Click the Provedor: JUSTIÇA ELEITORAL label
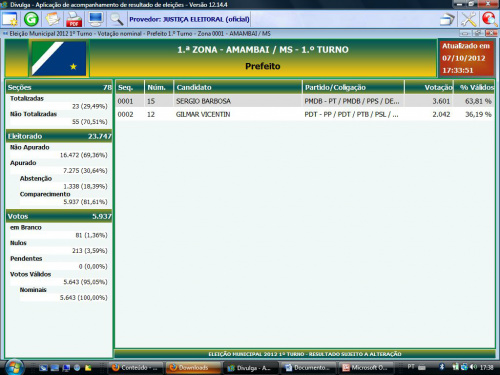The height and width of the screenshot is (375, 500). coord(189,19)
